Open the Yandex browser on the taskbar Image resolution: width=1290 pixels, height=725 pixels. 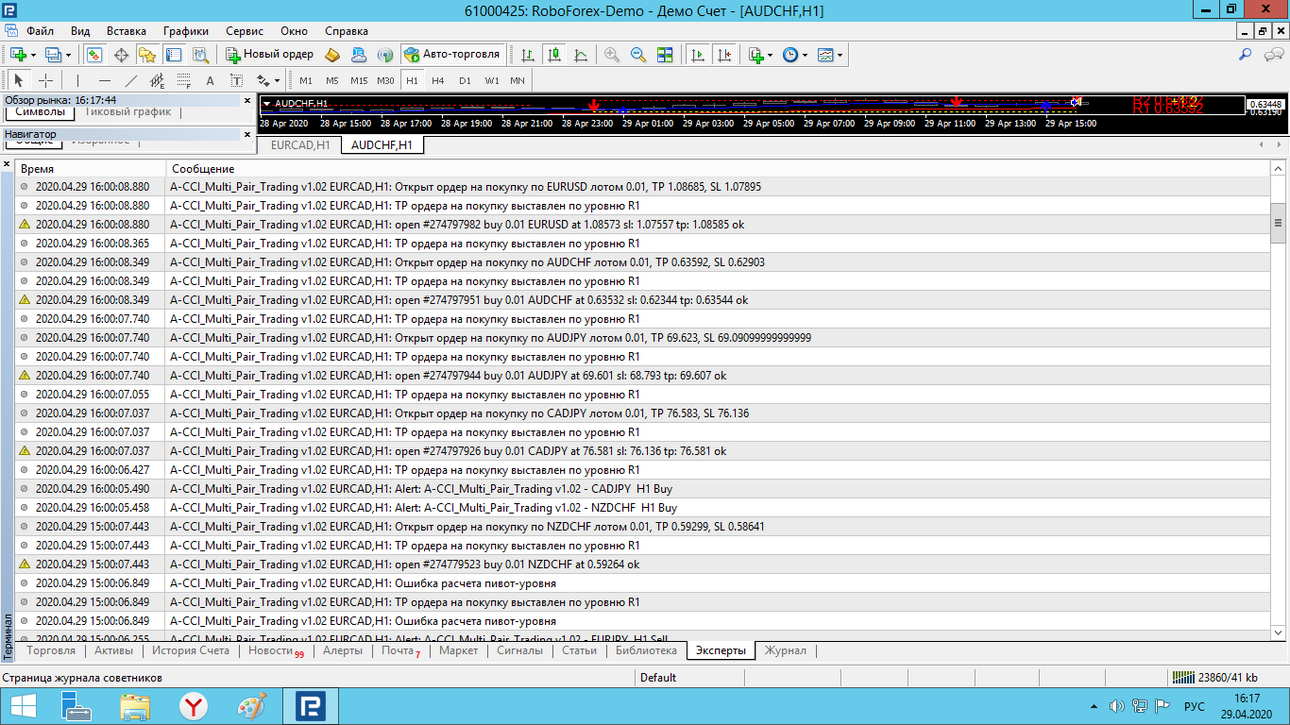tap(193, 707)
